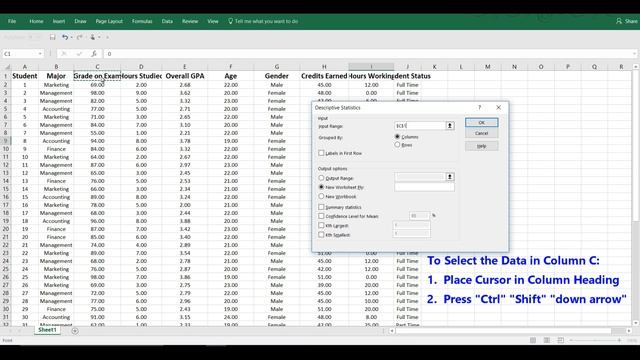Click in the Input Range field
The image size is (640, 360).
[420, 126]
